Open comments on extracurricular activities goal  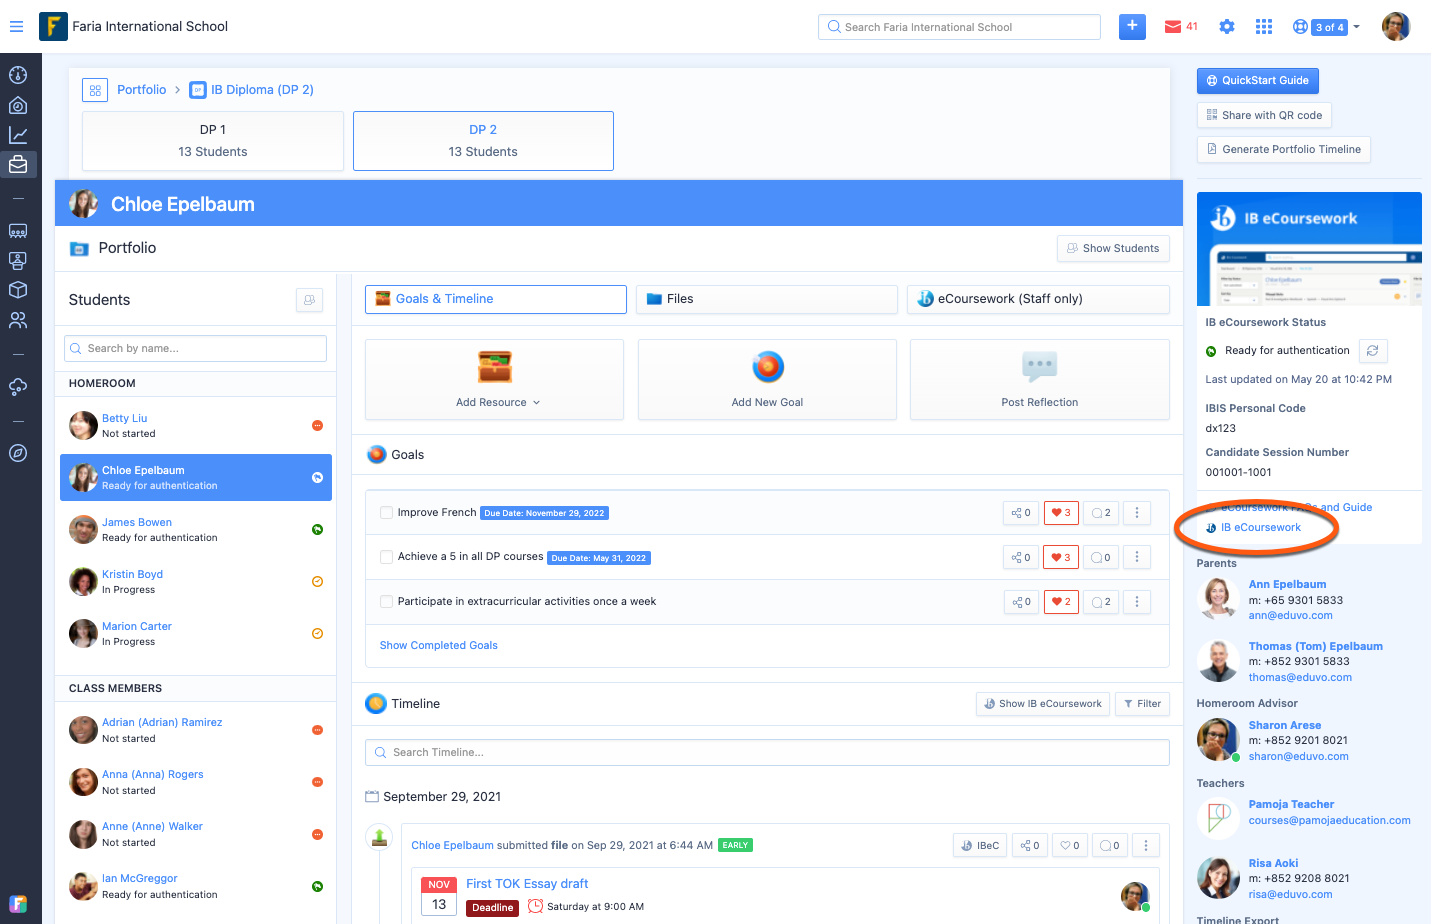click(1102, 602)
